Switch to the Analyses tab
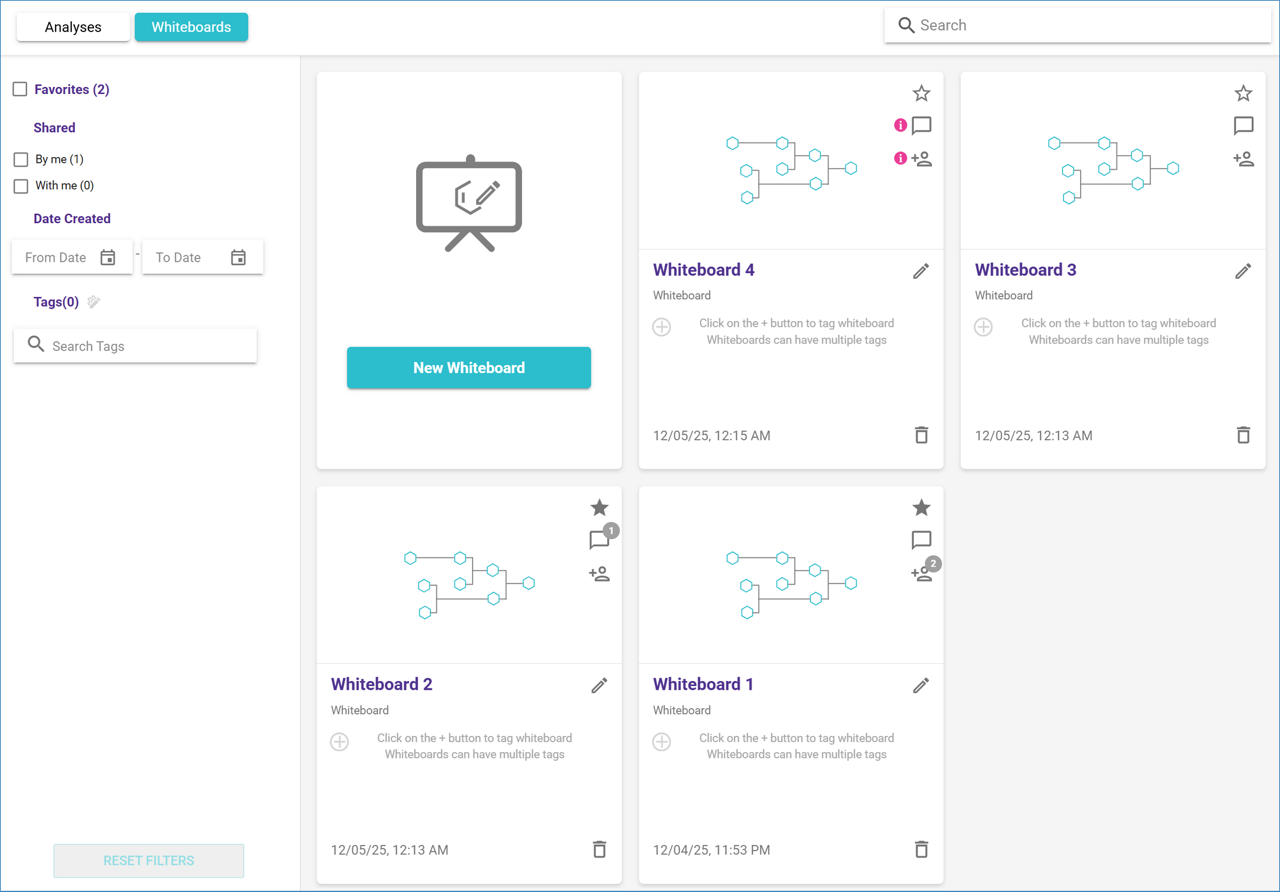Viewport: 1280px width, 892px height. (x=73, y=27)
